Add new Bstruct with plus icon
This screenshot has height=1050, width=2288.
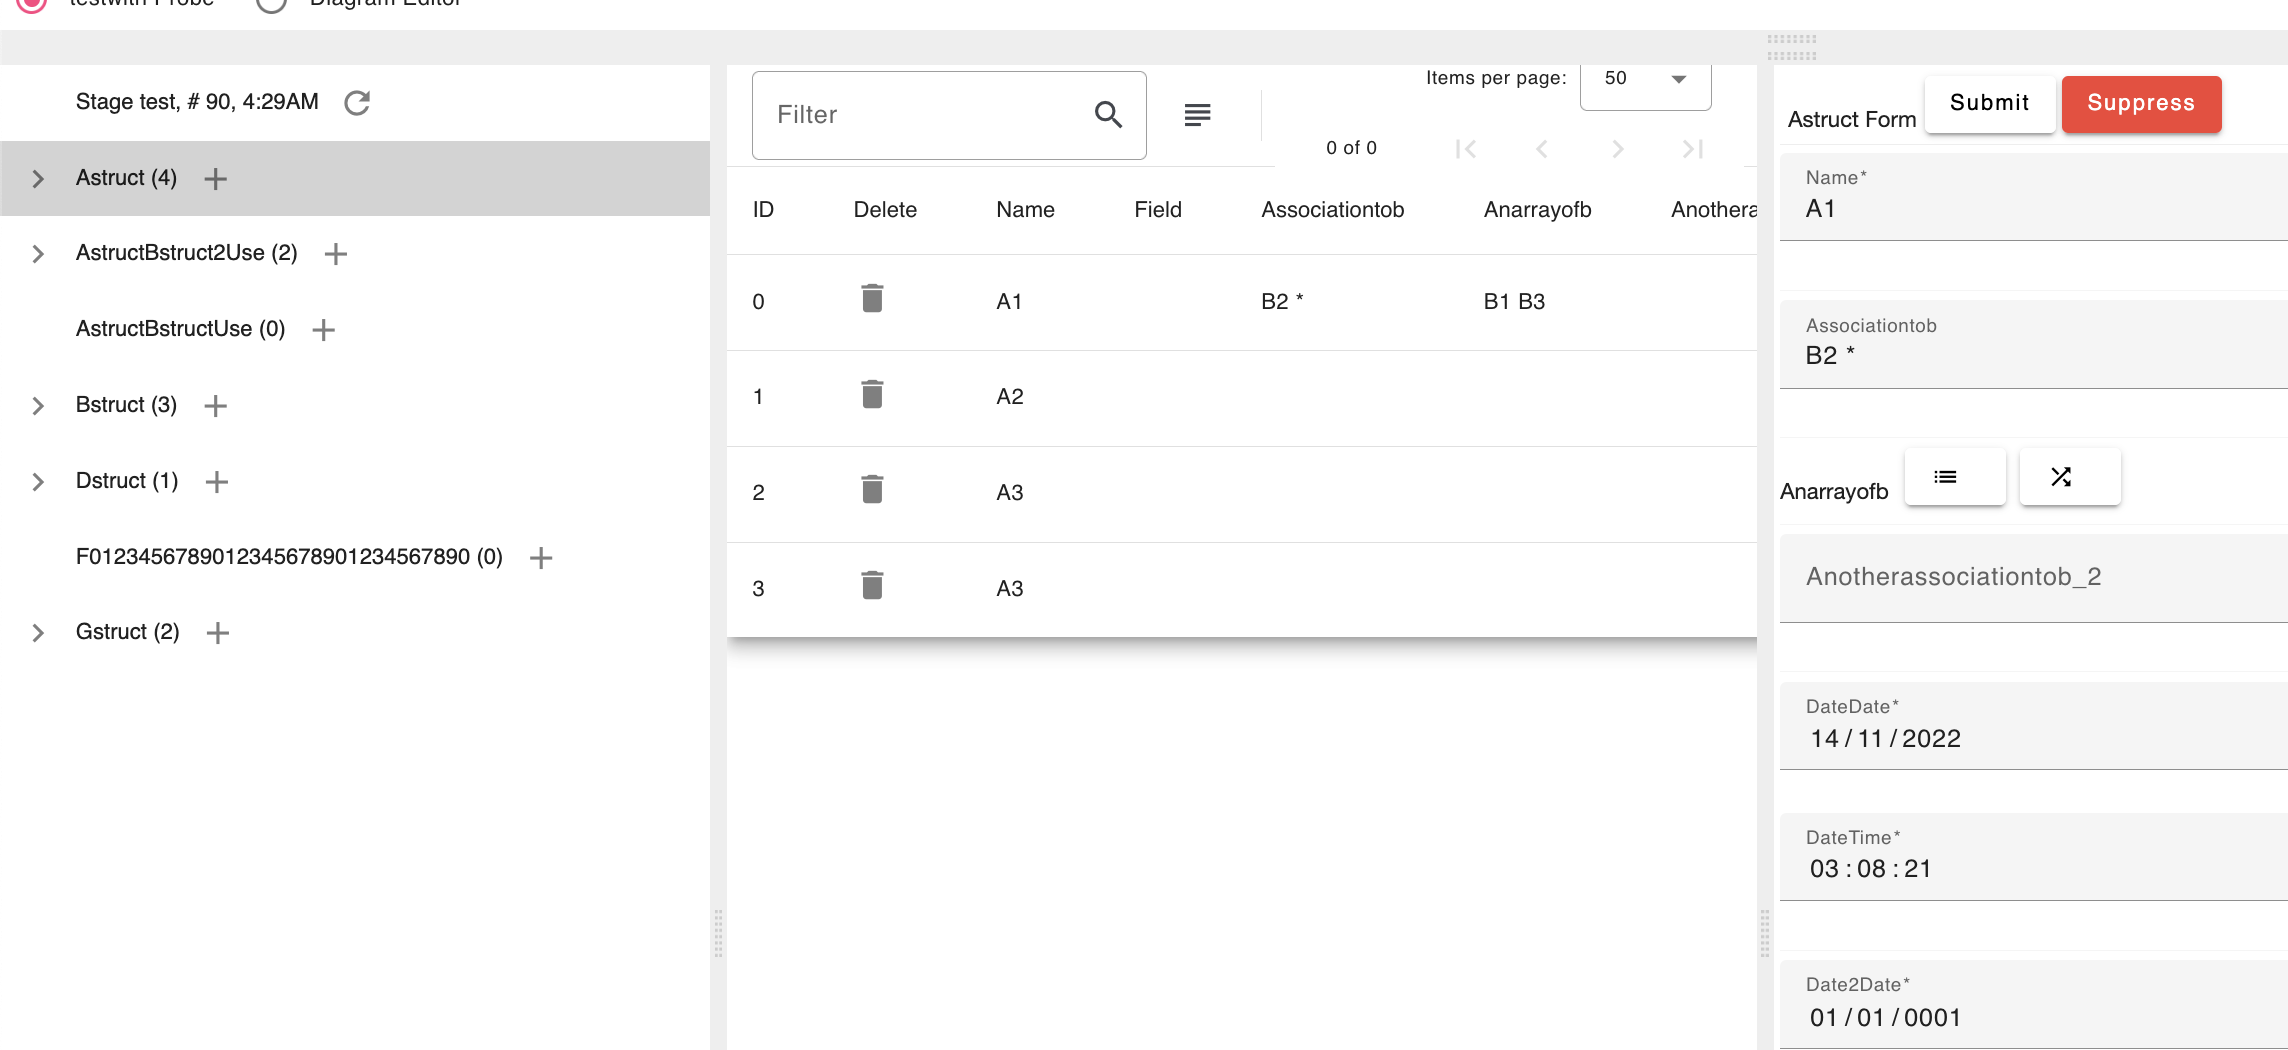(x=215, y=405)
